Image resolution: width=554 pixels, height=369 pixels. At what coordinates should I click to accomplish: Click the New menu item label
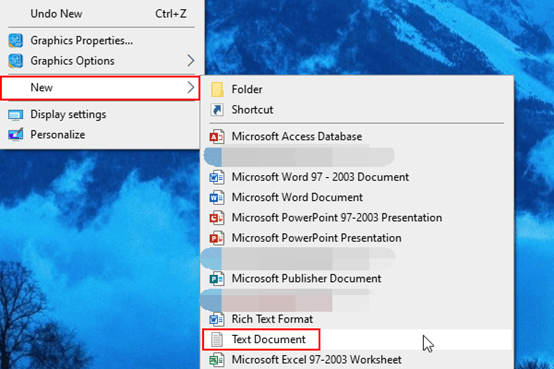[x=42, y=87]
